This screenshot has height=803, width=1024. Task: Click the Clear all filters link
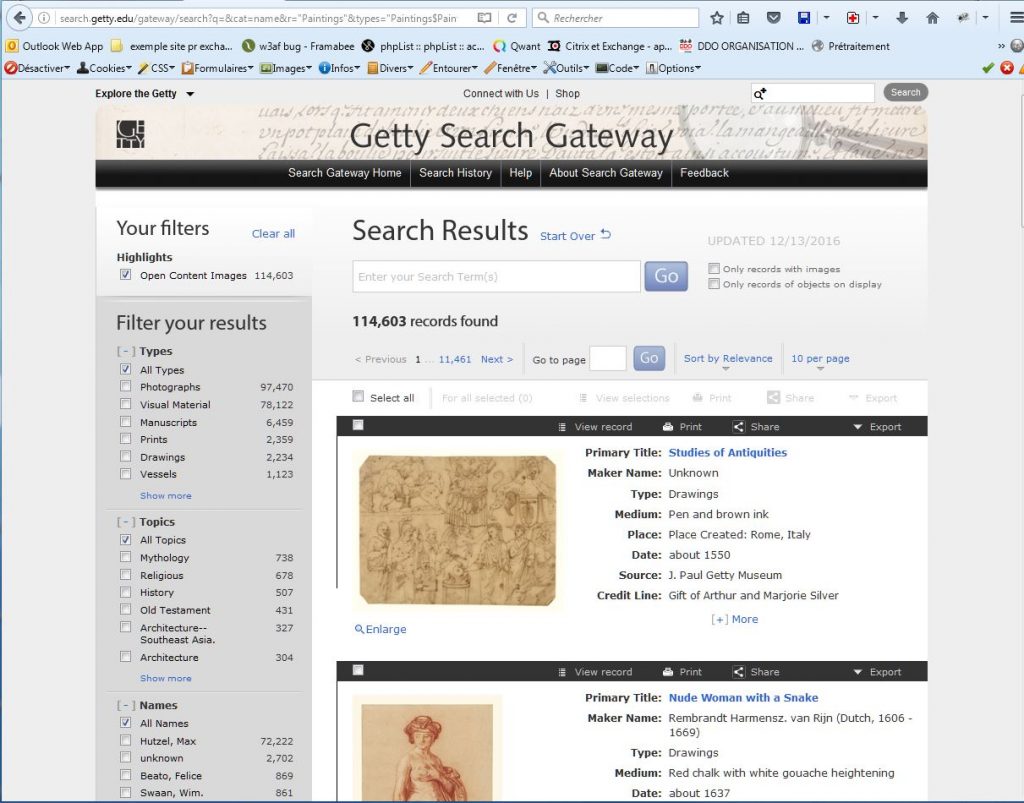(x=273, y=234)
